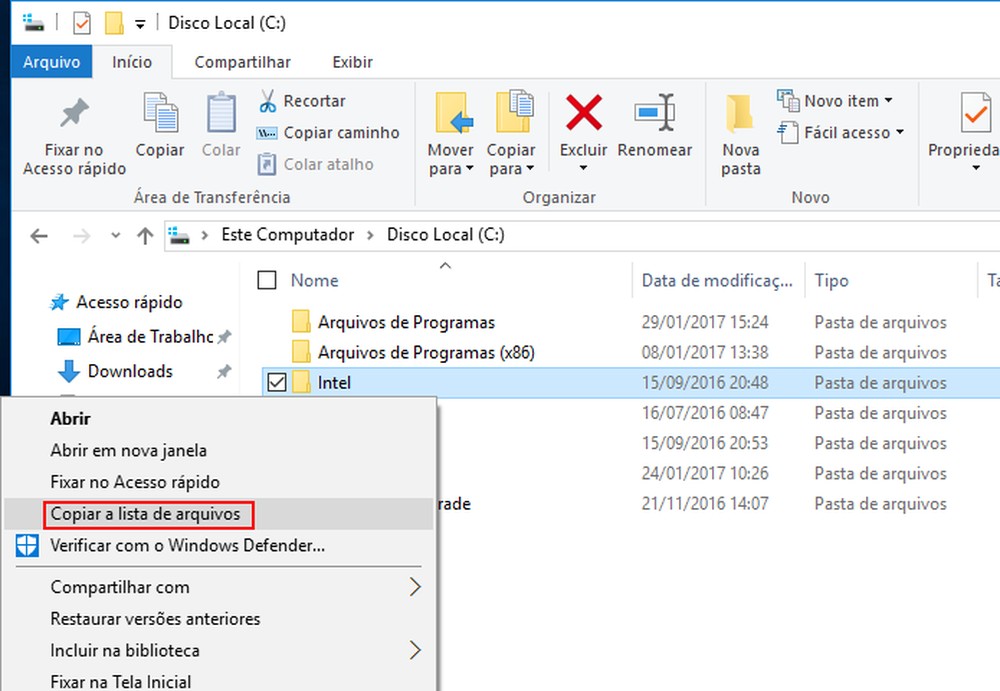Screen dimensions: 1000x691
Task: Switch to the Início tab
Action: coord(132,62)
